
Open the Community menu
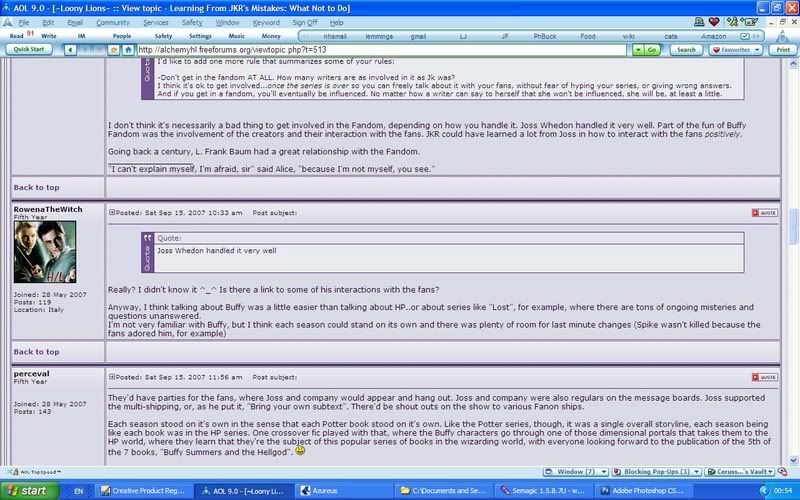tap(112, 21)
